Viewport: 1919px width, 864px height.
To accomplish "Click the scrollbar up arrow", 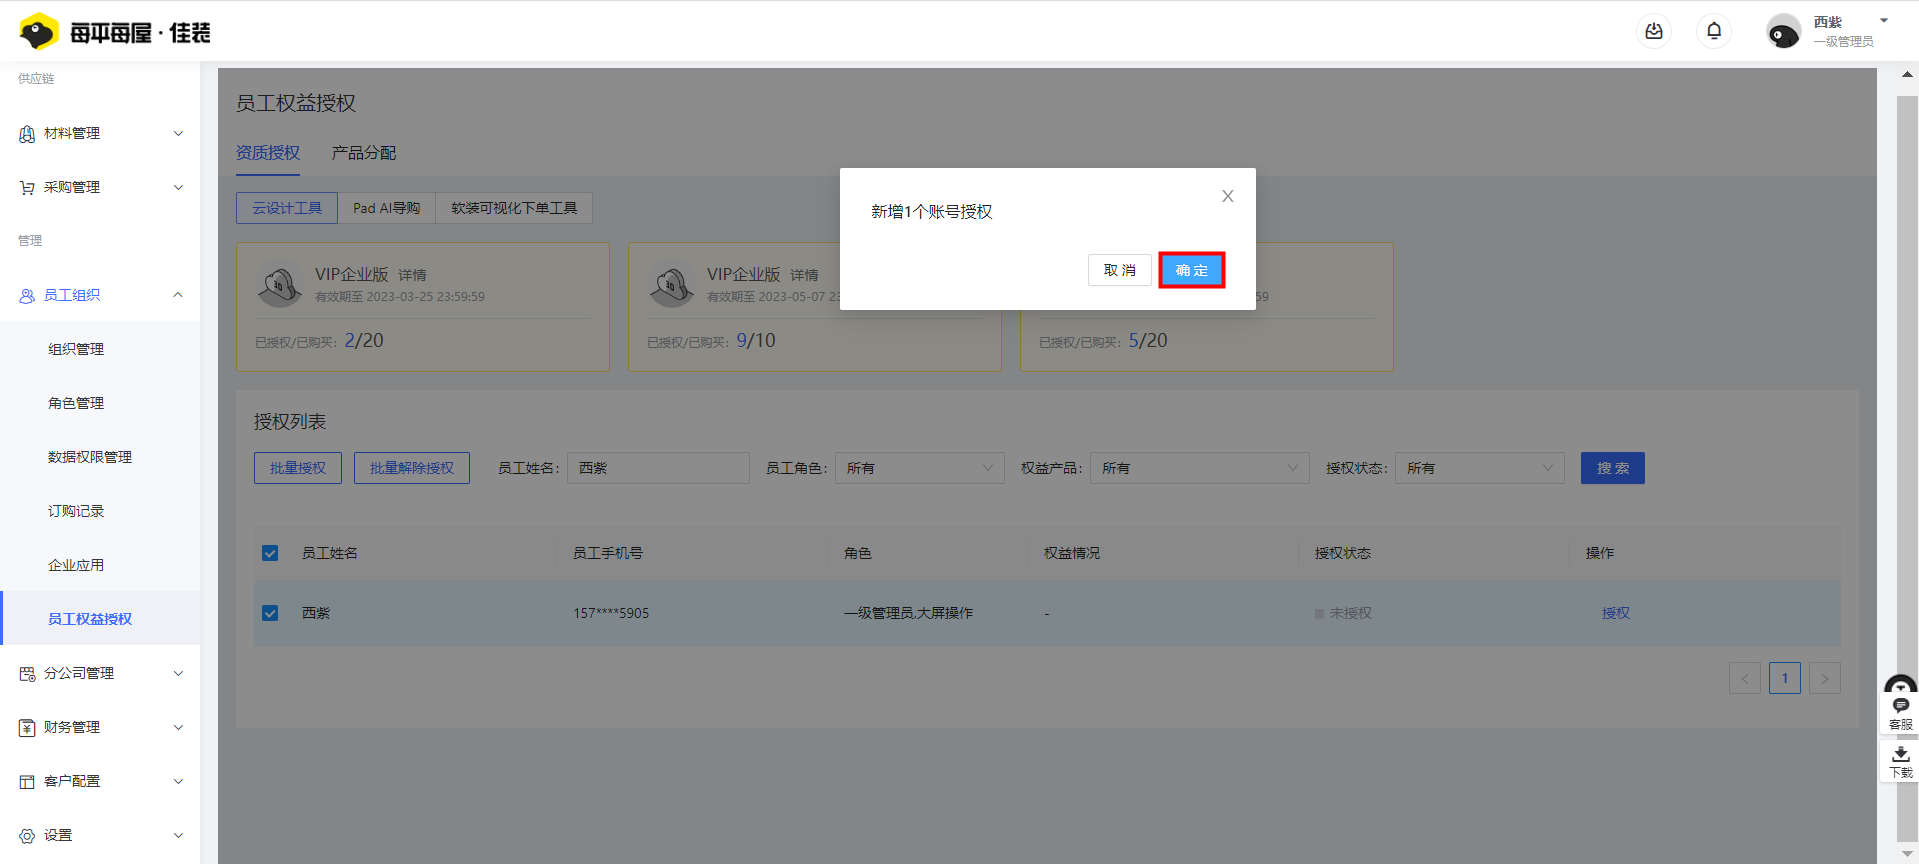I will click(x=1907, y=74).
